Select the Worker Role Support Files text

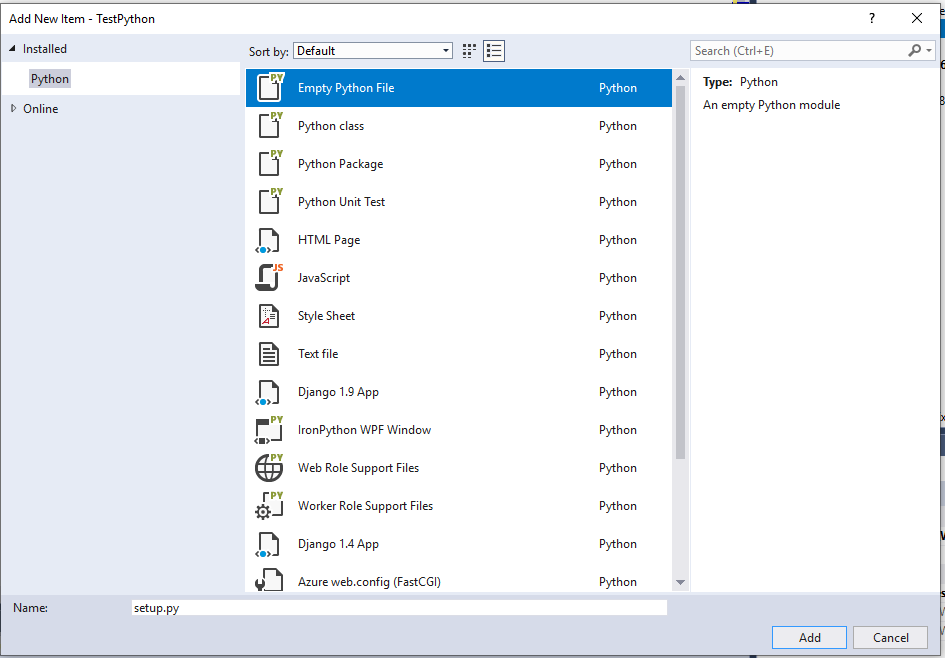pyautogui.click(x=365, y=505)
